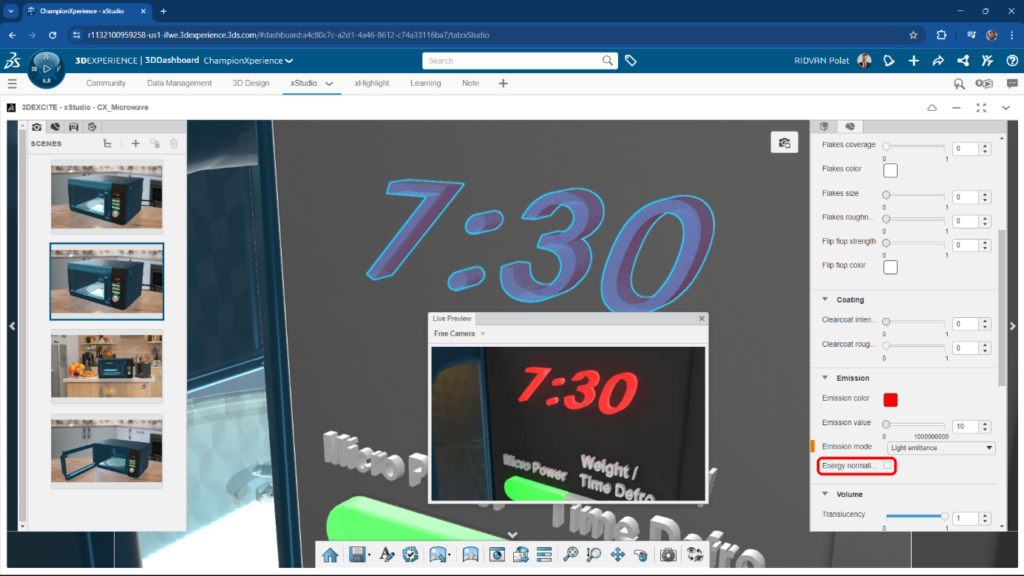Open the ChampionXperience dashboard dropdown
This screenshot has width=1024, height=576.
coord(248,61)
